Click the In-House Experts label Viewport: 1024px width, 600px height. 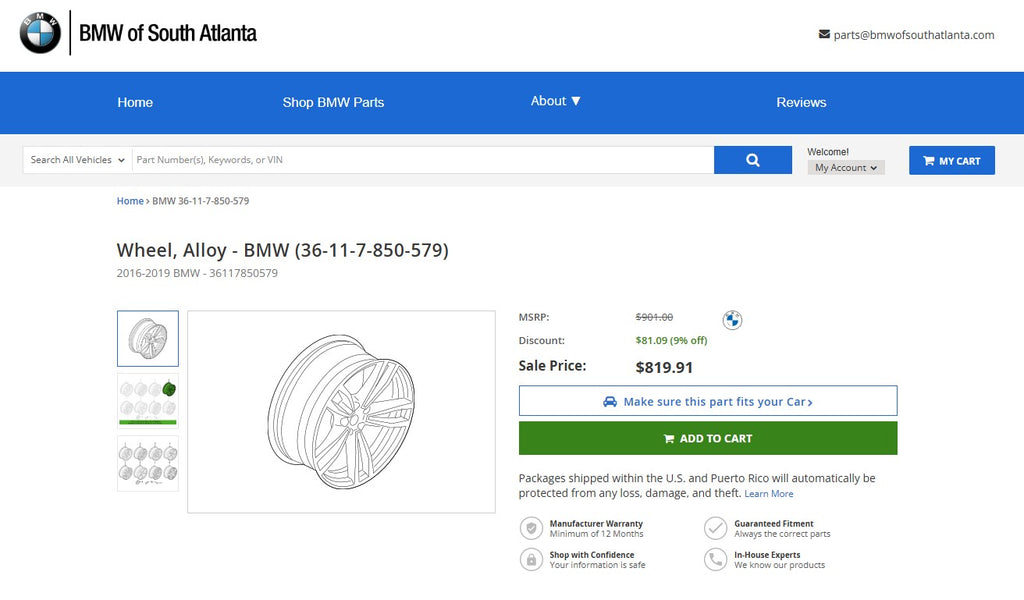(767, 555)
